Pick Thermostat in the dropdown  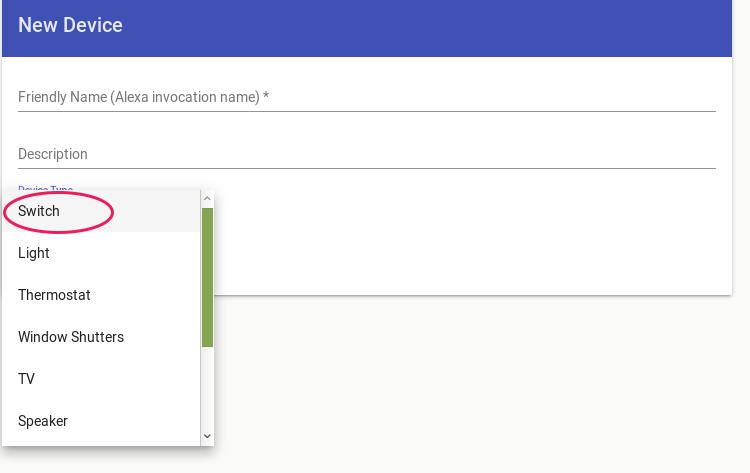[x=54, y=295]
